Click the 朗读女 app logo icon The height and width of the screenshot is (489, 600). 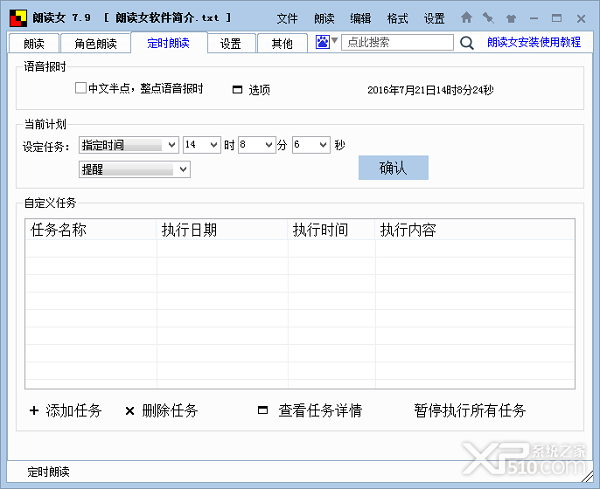(x=18, y=18)
